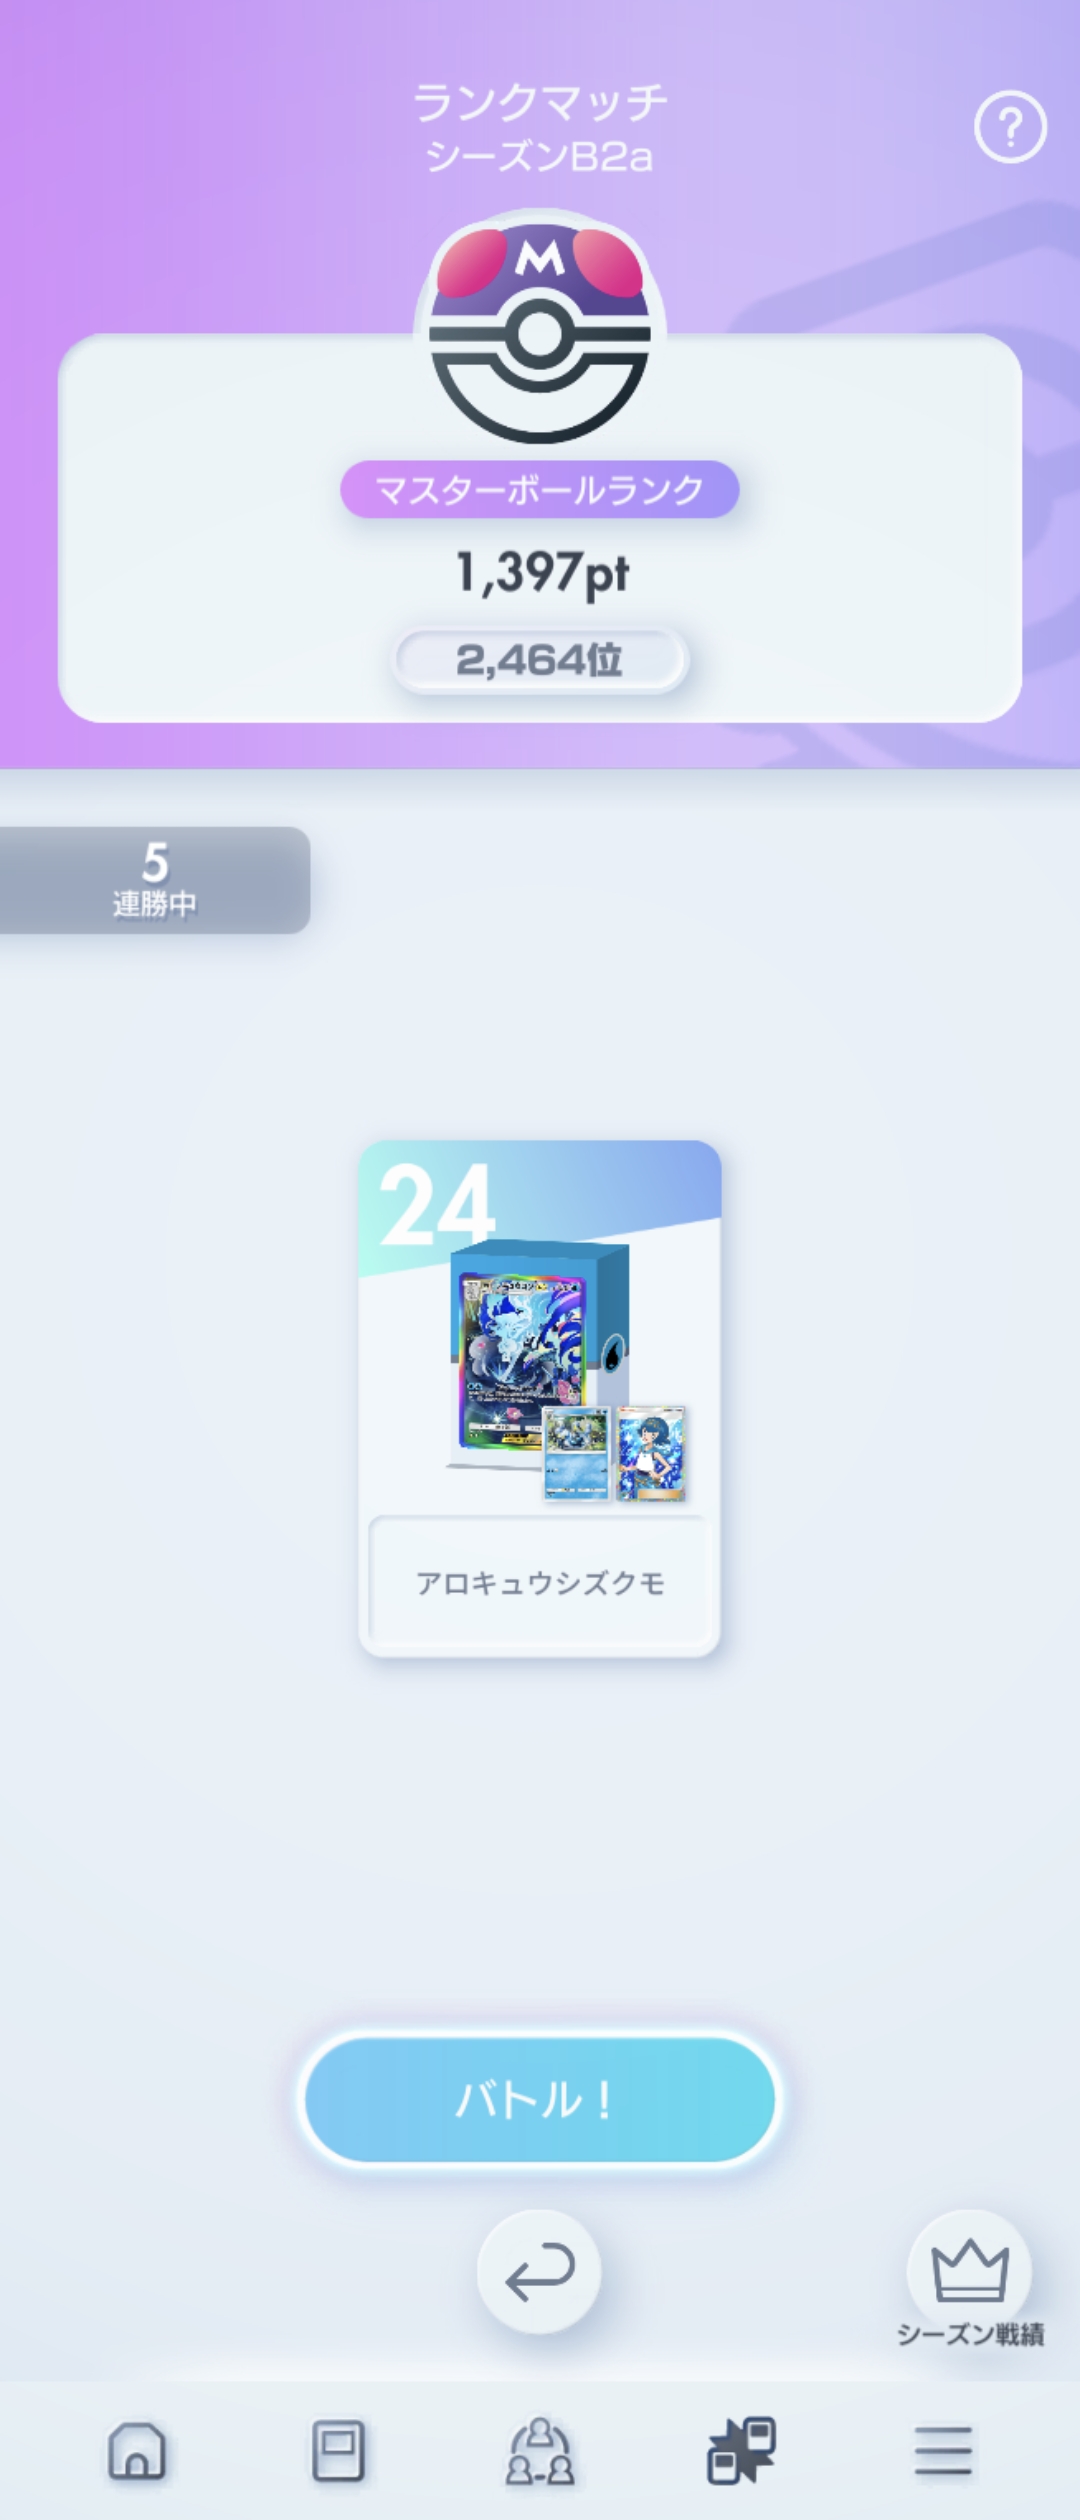Image resolution: width=1080 pixels, height=2520 pixels.
Task: Tap the 1,397pt points display
Action: click(542, 574)
